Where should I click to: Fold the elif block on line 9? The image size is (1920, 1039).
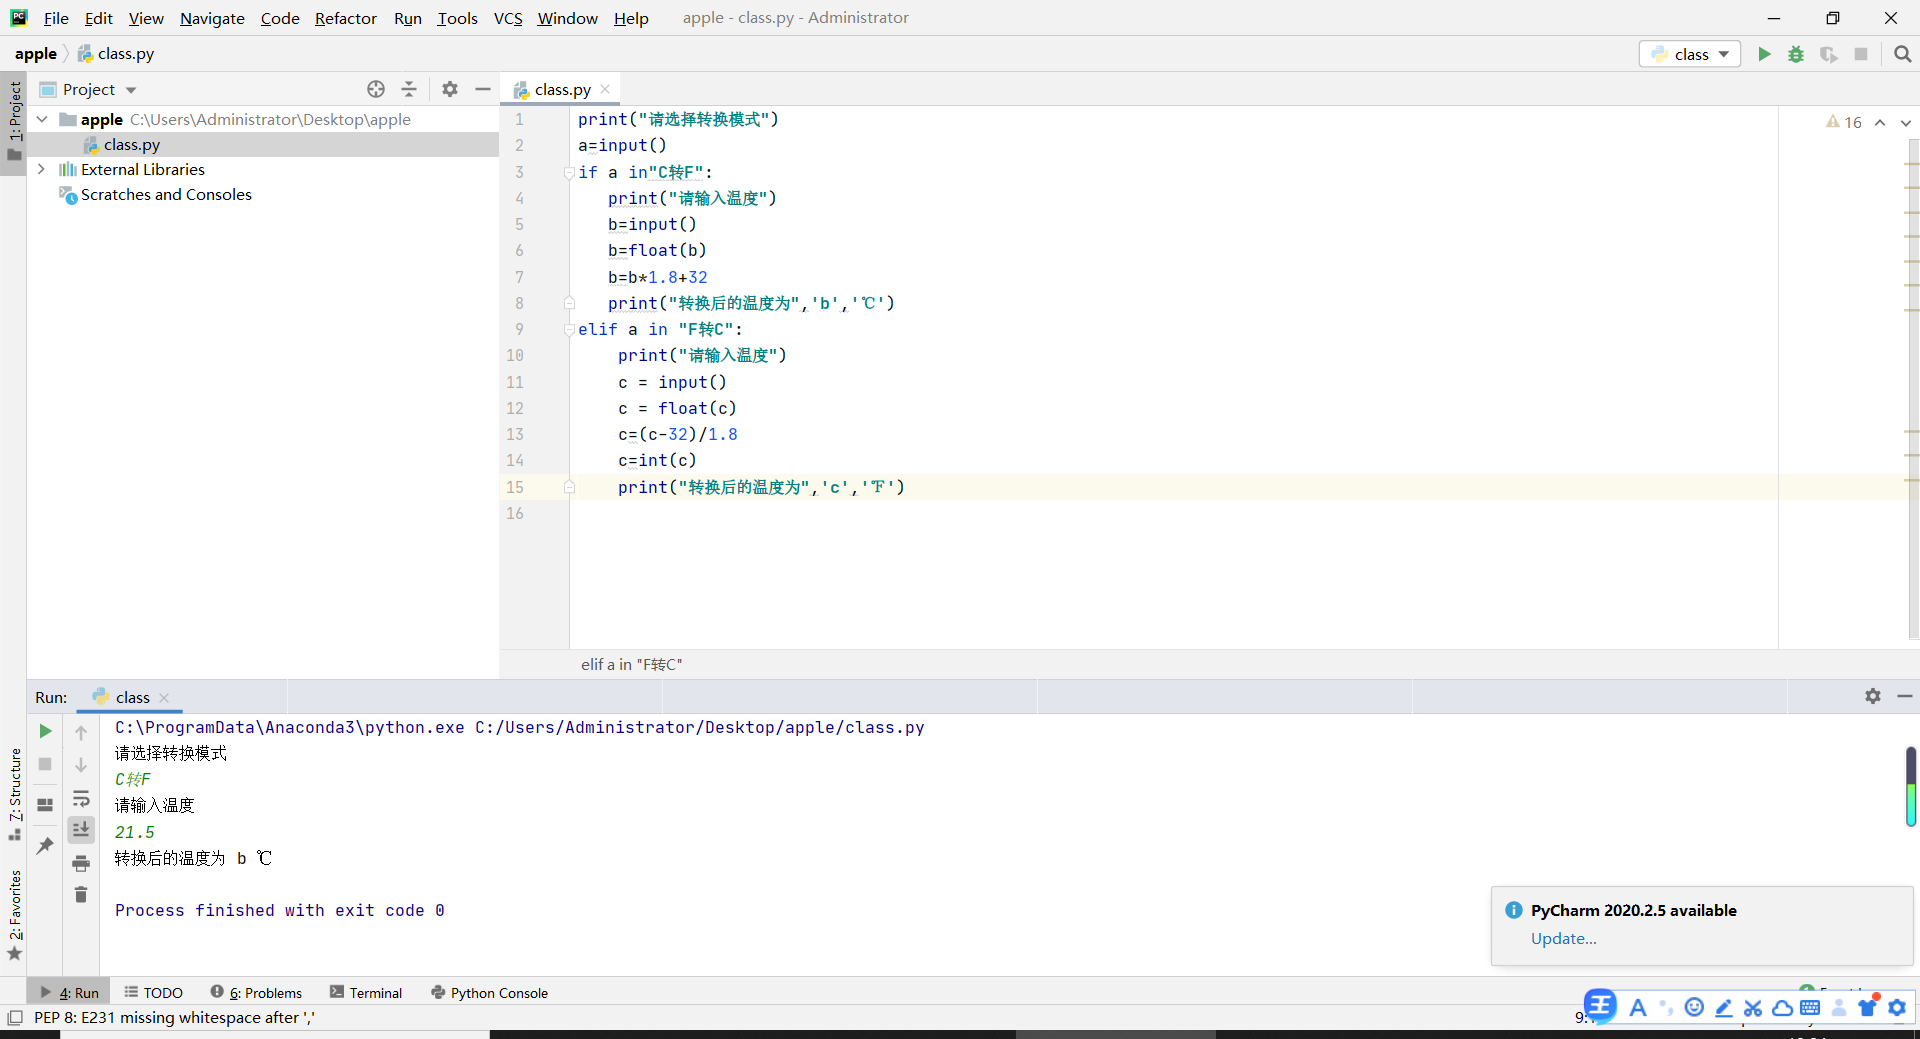568,329
